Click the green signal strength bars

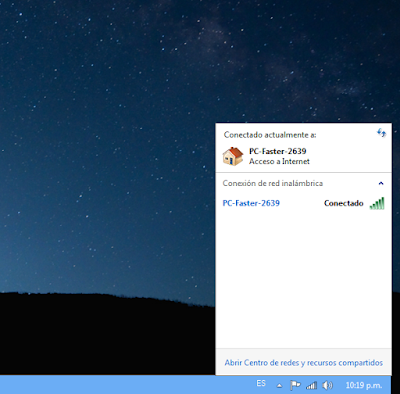pyautogui.click(x=377, y=203)
